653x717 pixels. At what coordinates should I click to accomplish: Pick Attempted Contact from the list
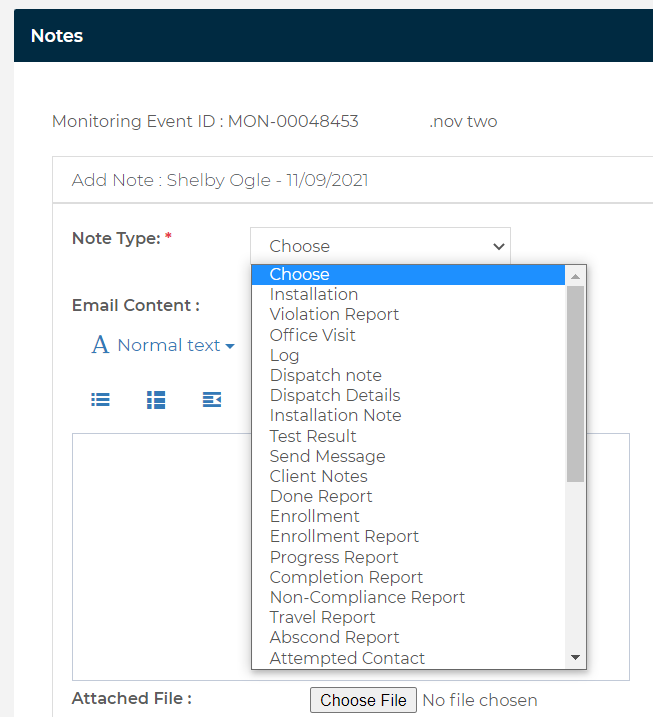[x=408, y=658]
